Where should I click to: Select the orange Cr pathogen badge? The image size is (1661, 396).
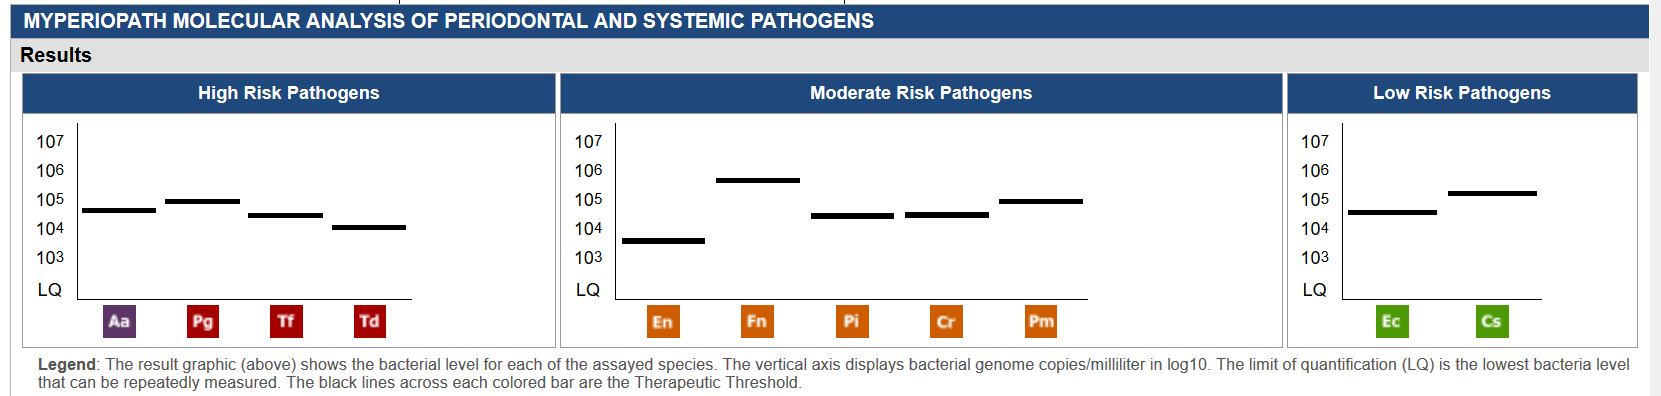(946, 321)
